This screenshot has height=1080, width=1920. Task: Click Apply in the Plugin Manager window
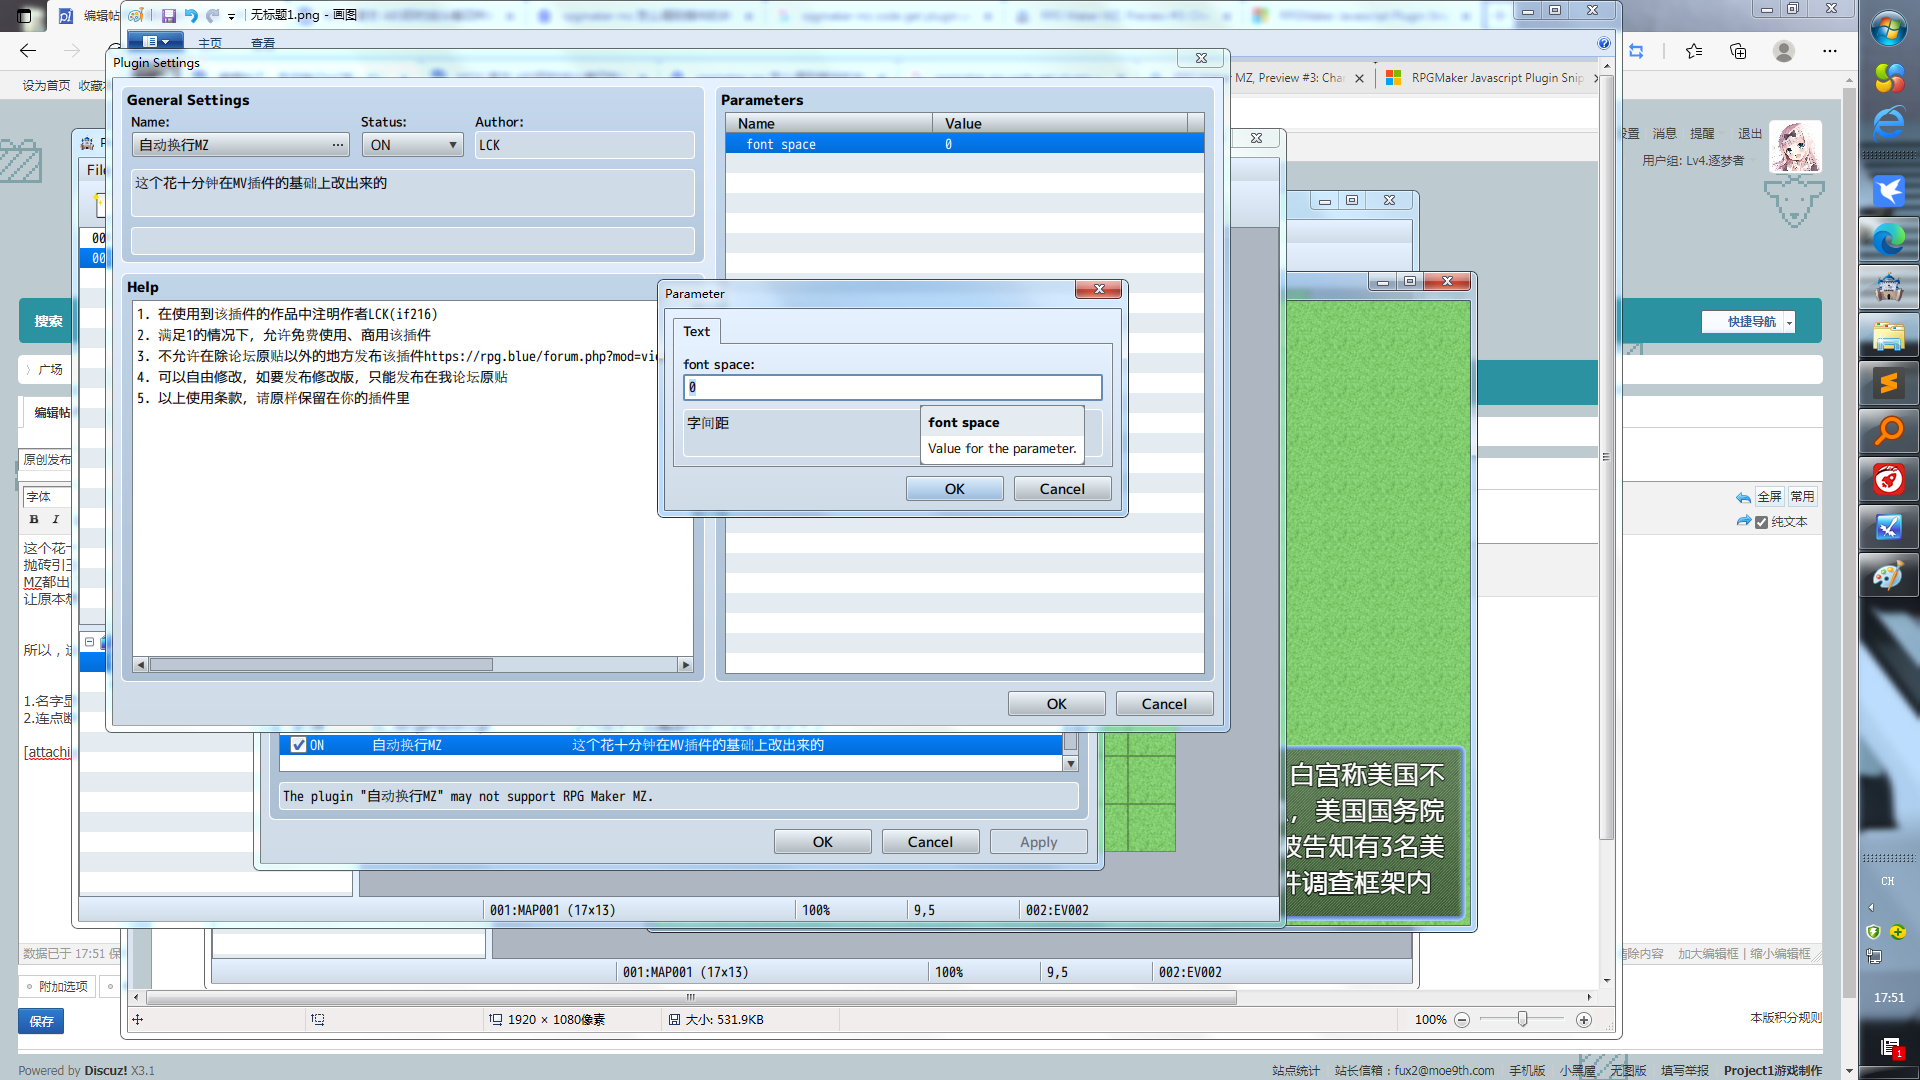click(x=1038, y=842)
